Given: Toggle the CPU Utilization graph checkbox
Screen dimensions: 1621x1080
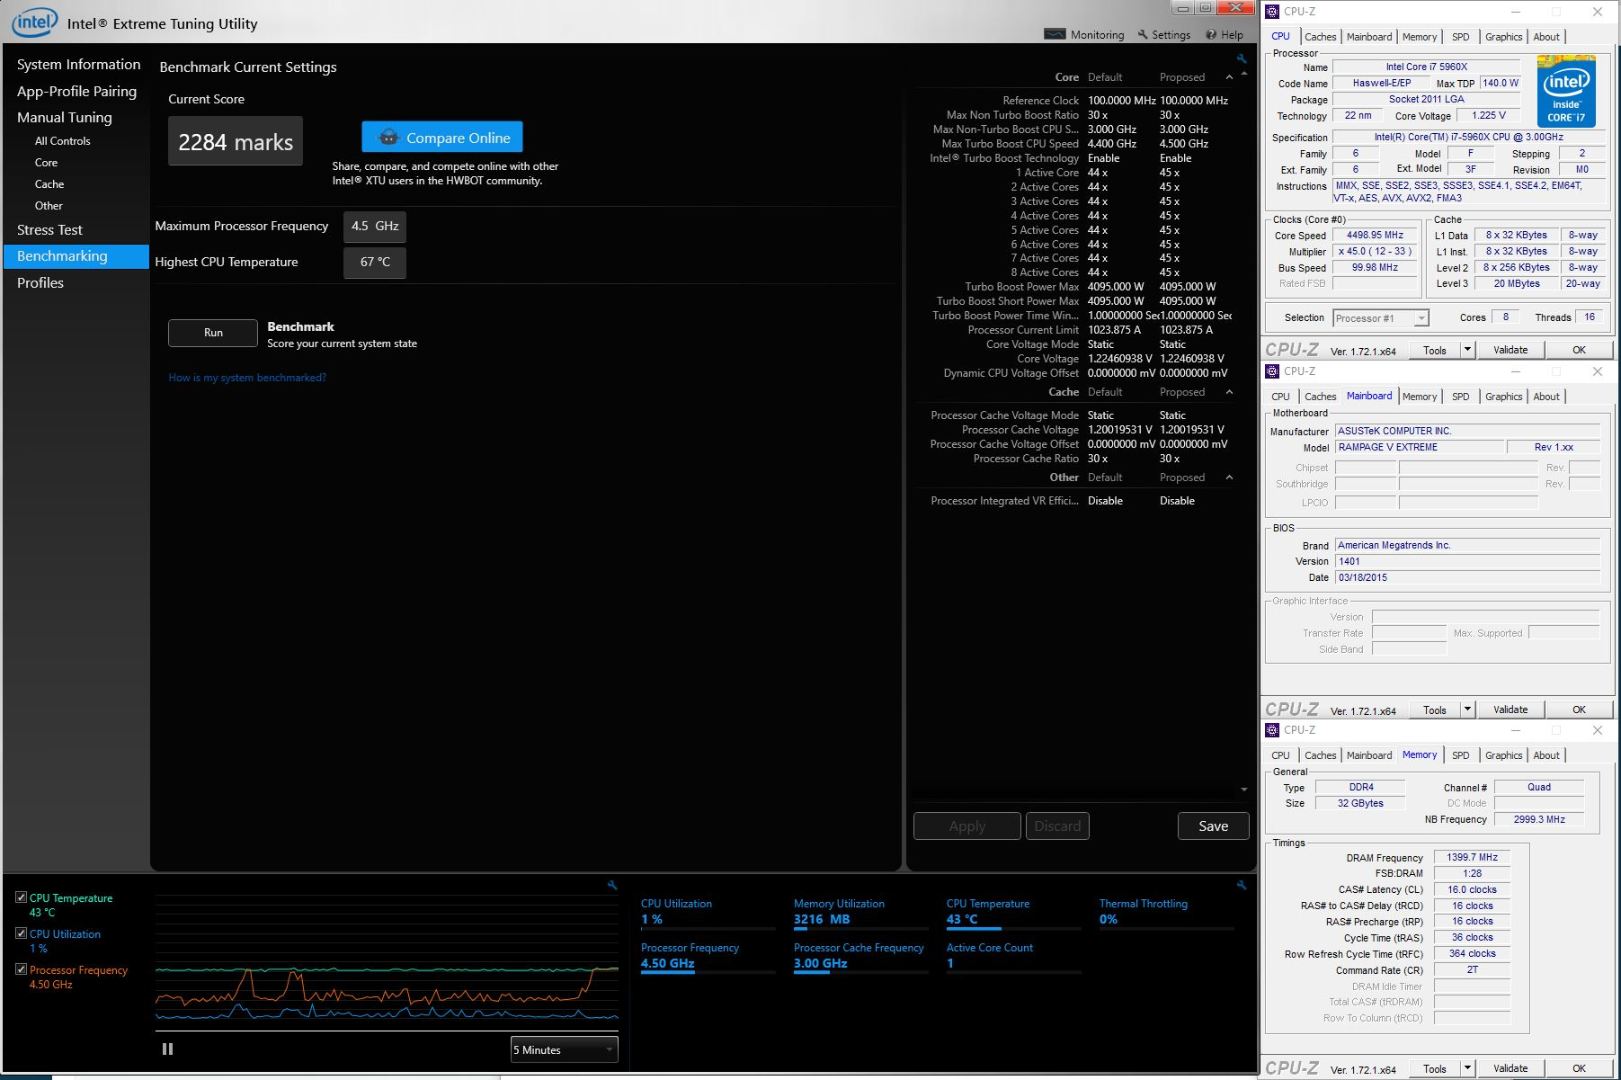Looking at the screenshot, I should [21, 934].
